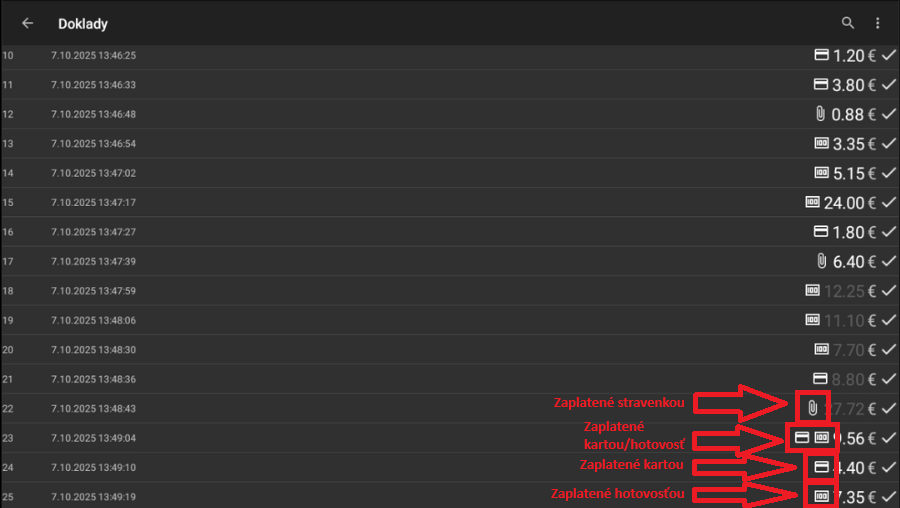The width and height of the screenshot is (900, 508).
Task: Click the card icon on receipt 10
Action: [821, 55]
